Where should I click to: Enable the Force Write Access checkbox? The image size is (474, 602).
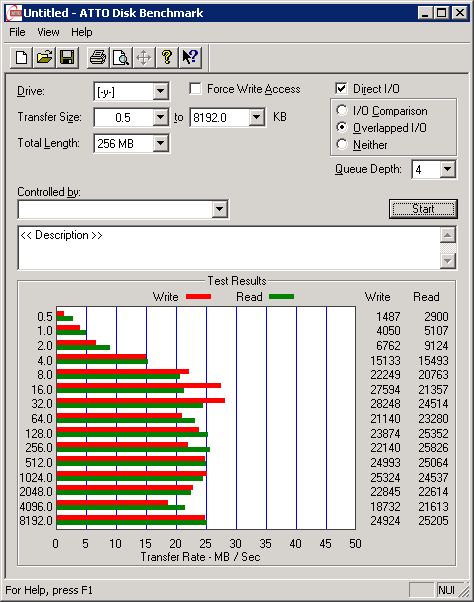pyautogui.click(x=195, y=89)
